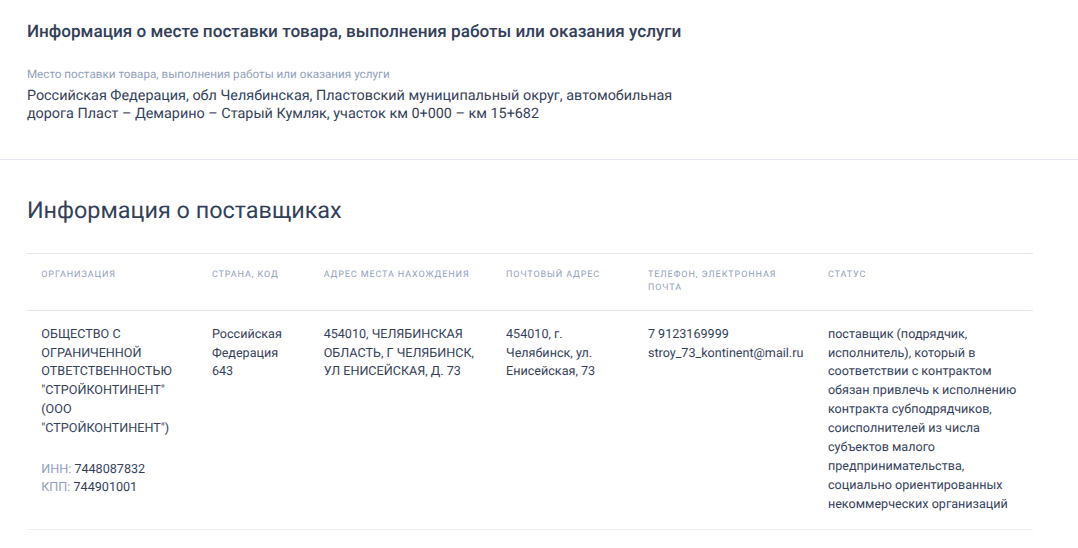The image size is (1078, 548).
Task: Click the country code 643
Action: [223, 371]
